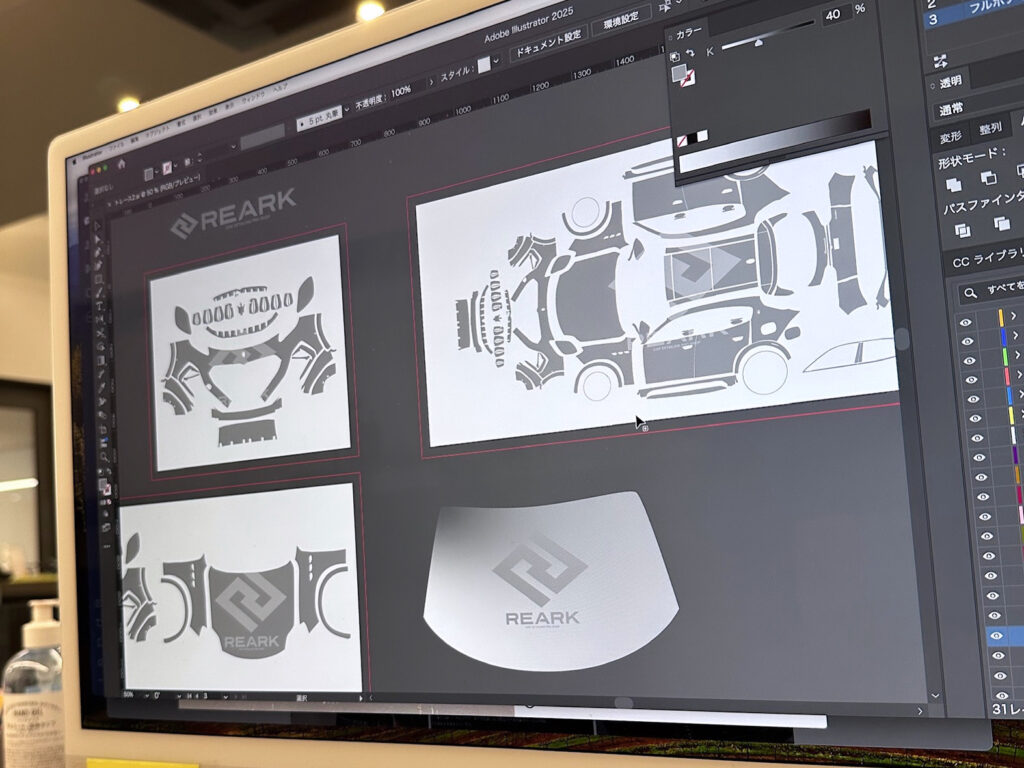Click the Home icon in the top bar

[121, 162]
